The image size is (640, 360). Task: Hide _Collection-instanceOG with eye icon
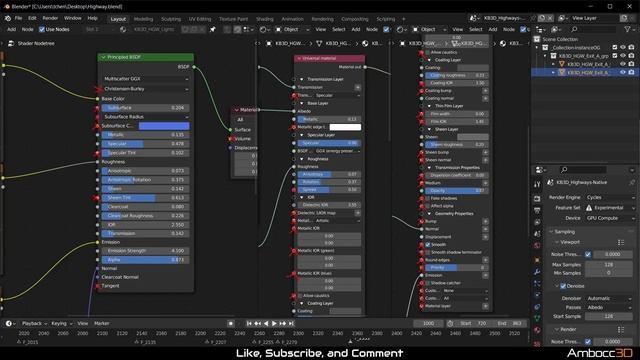pyautogui.click(x=623, y=47)
